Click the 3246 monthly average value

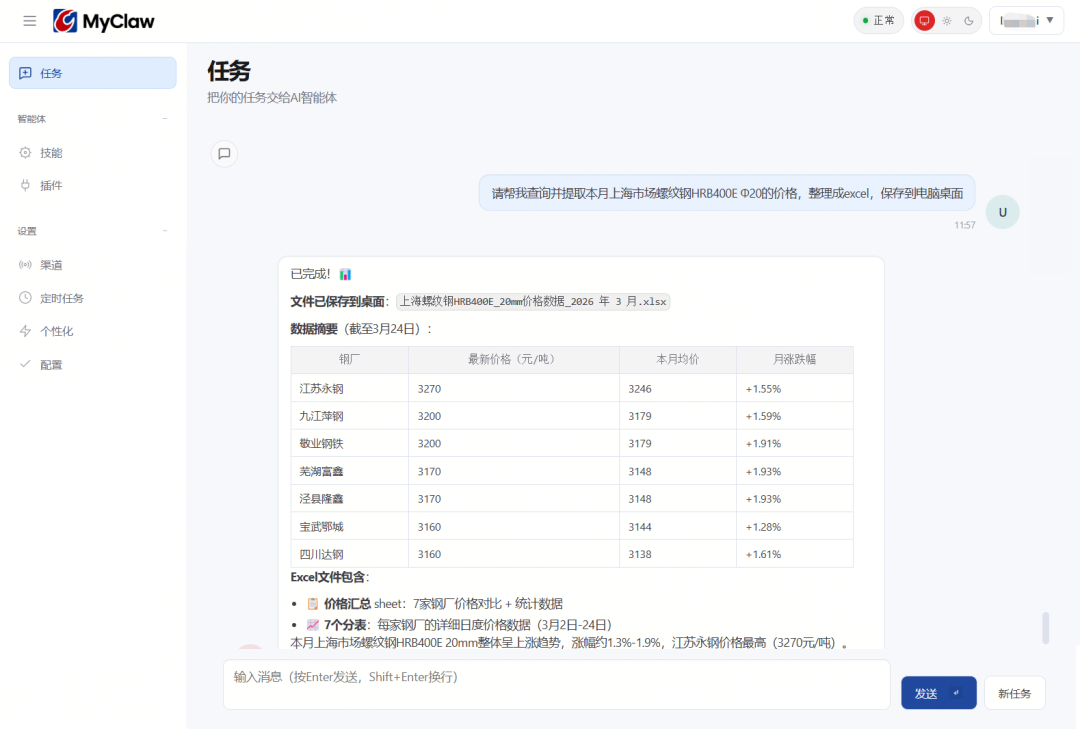(x=640, y=389)
